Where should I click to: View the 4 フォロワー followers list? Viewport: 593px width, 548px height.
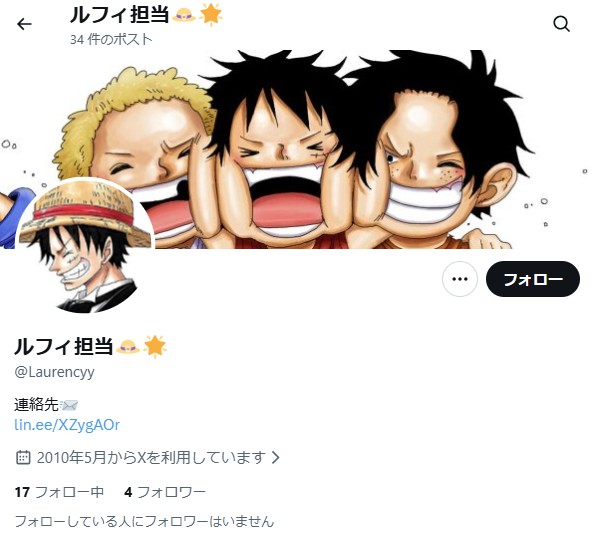coord(165,492)
